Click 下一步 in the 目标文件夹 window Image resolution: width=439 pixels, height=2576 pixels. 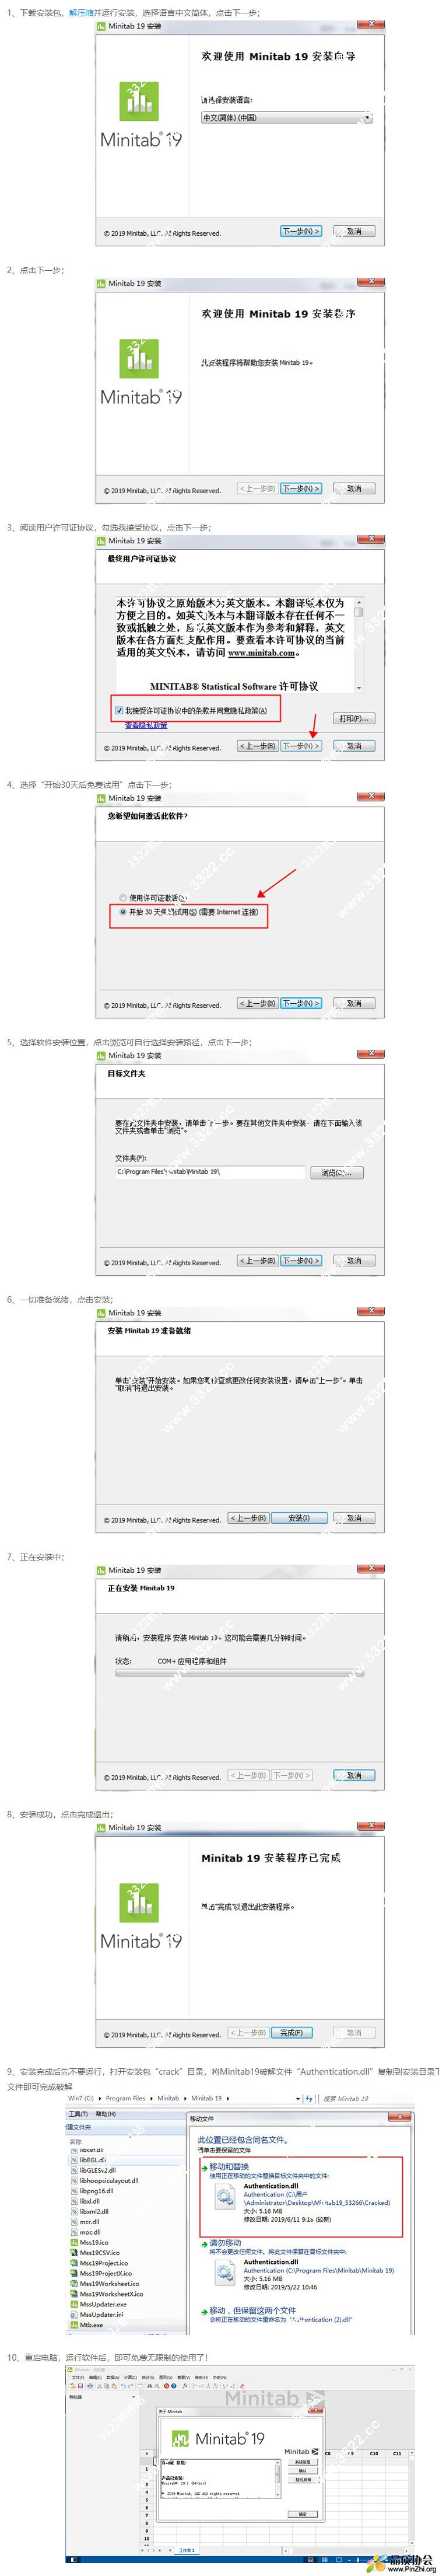pyautogui.click(x=301, y=1260)
